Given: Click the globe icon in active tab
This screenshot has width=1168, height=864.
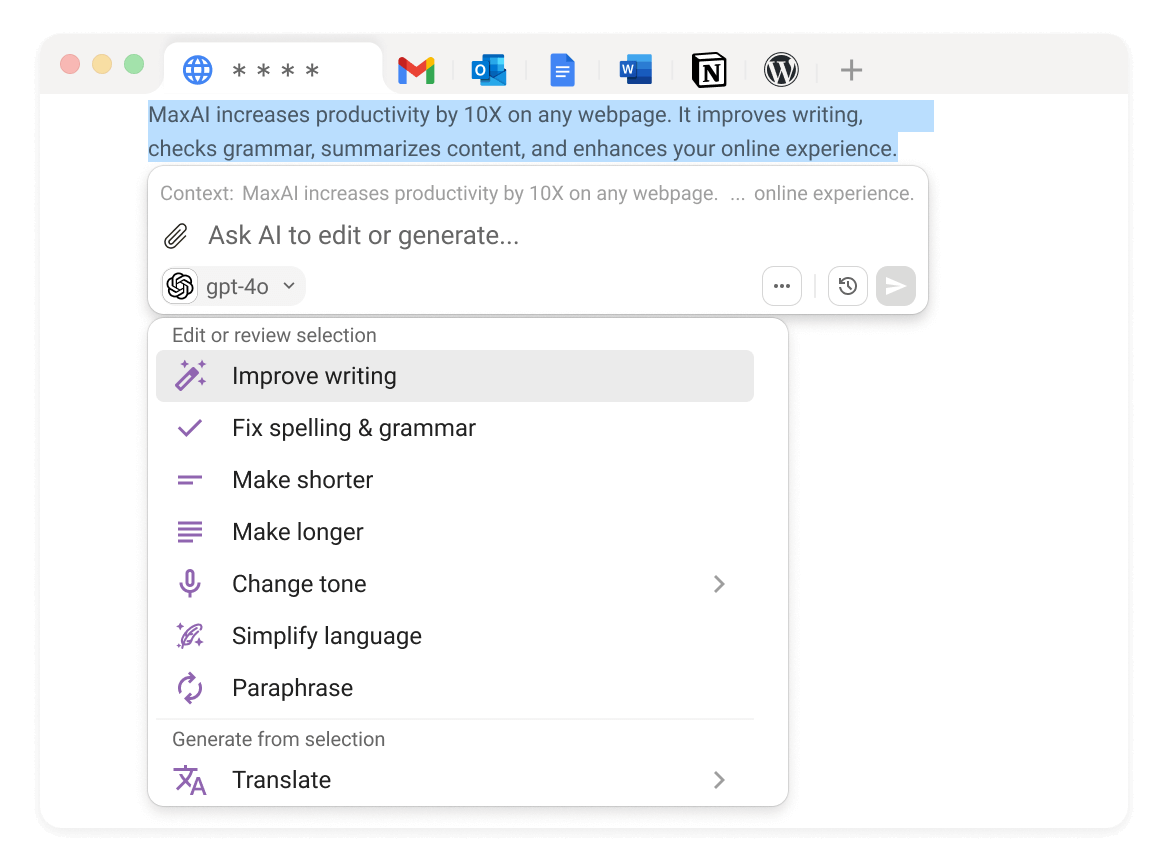Looking at the screenshot, I should (197, 70).
